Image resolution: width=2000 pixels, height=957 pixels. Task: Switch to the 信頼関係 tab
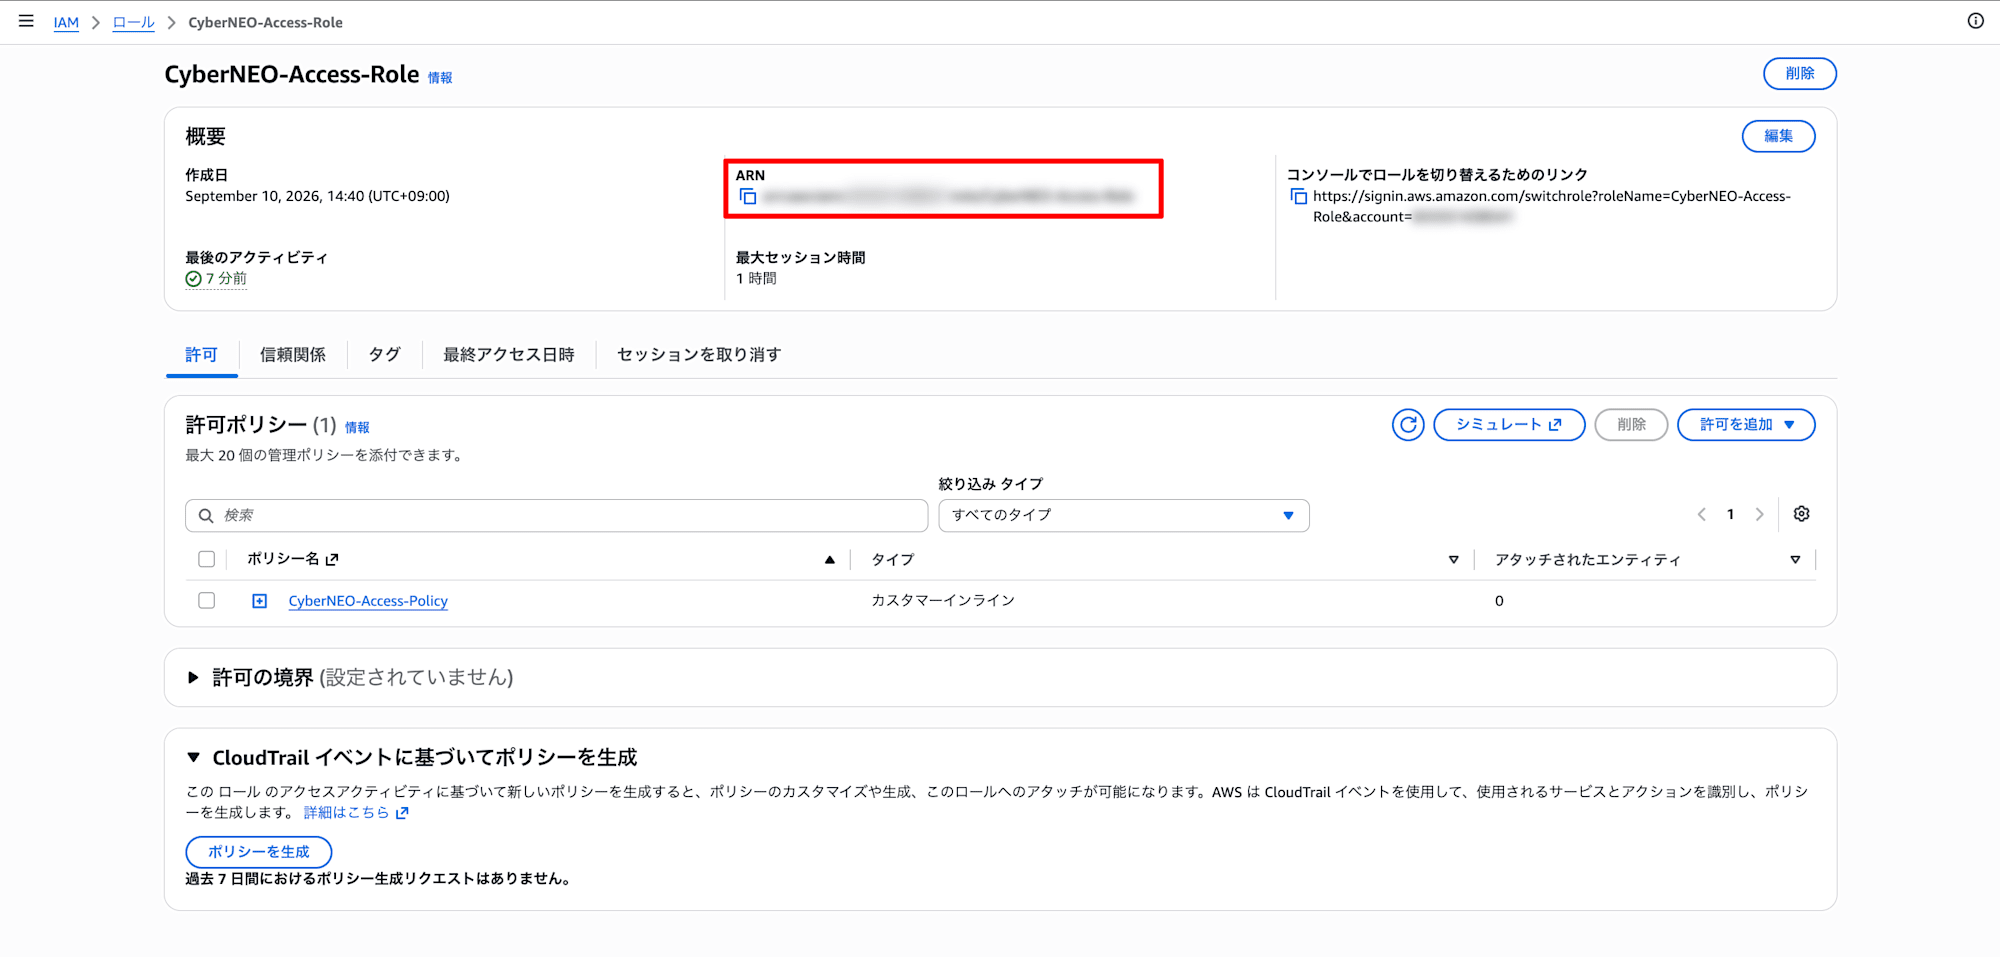(x=292, y=355)
